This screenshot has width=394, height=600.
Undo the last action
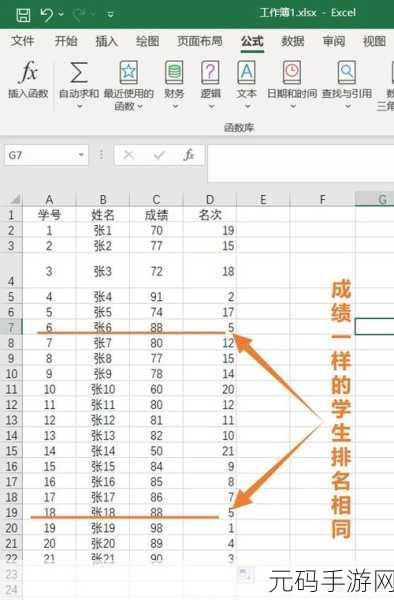[x=47, y=15]
